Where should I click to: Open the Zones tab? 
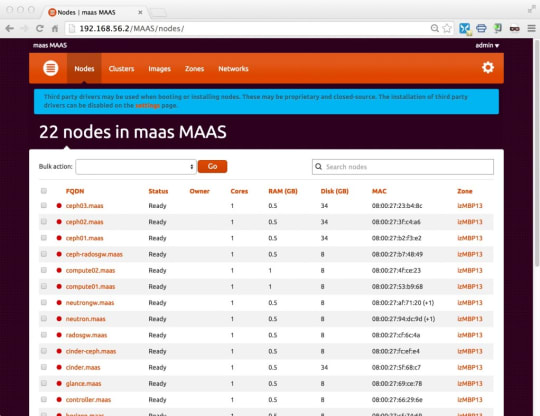(195, 69)
